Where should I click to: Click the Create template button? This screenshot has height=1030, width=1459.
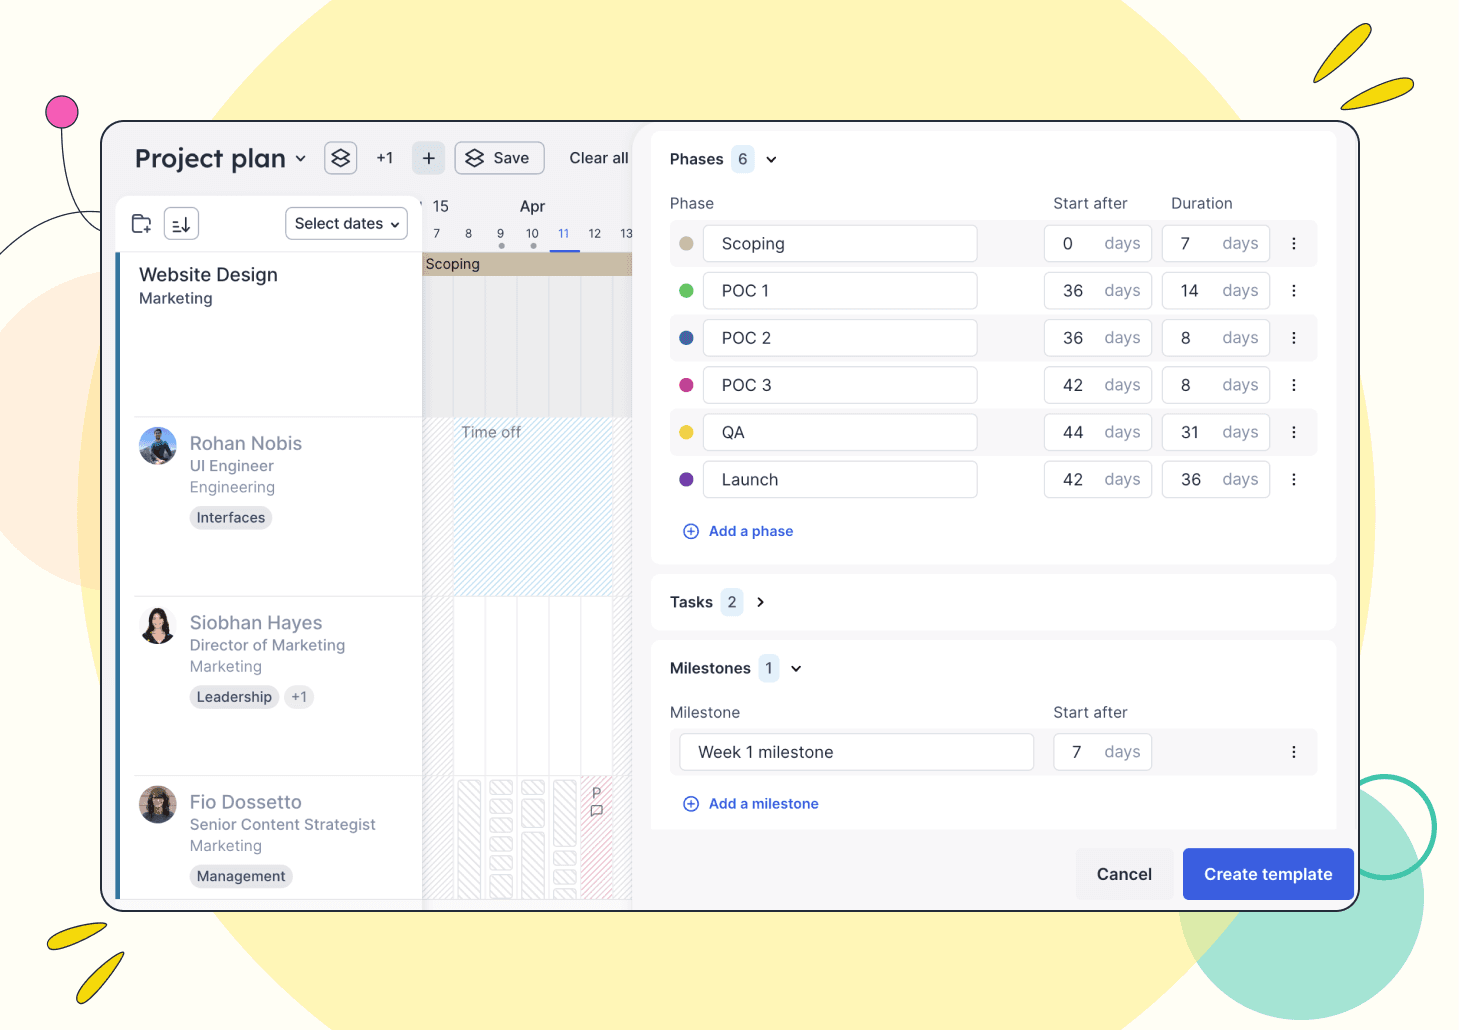tap(1267, 874)
